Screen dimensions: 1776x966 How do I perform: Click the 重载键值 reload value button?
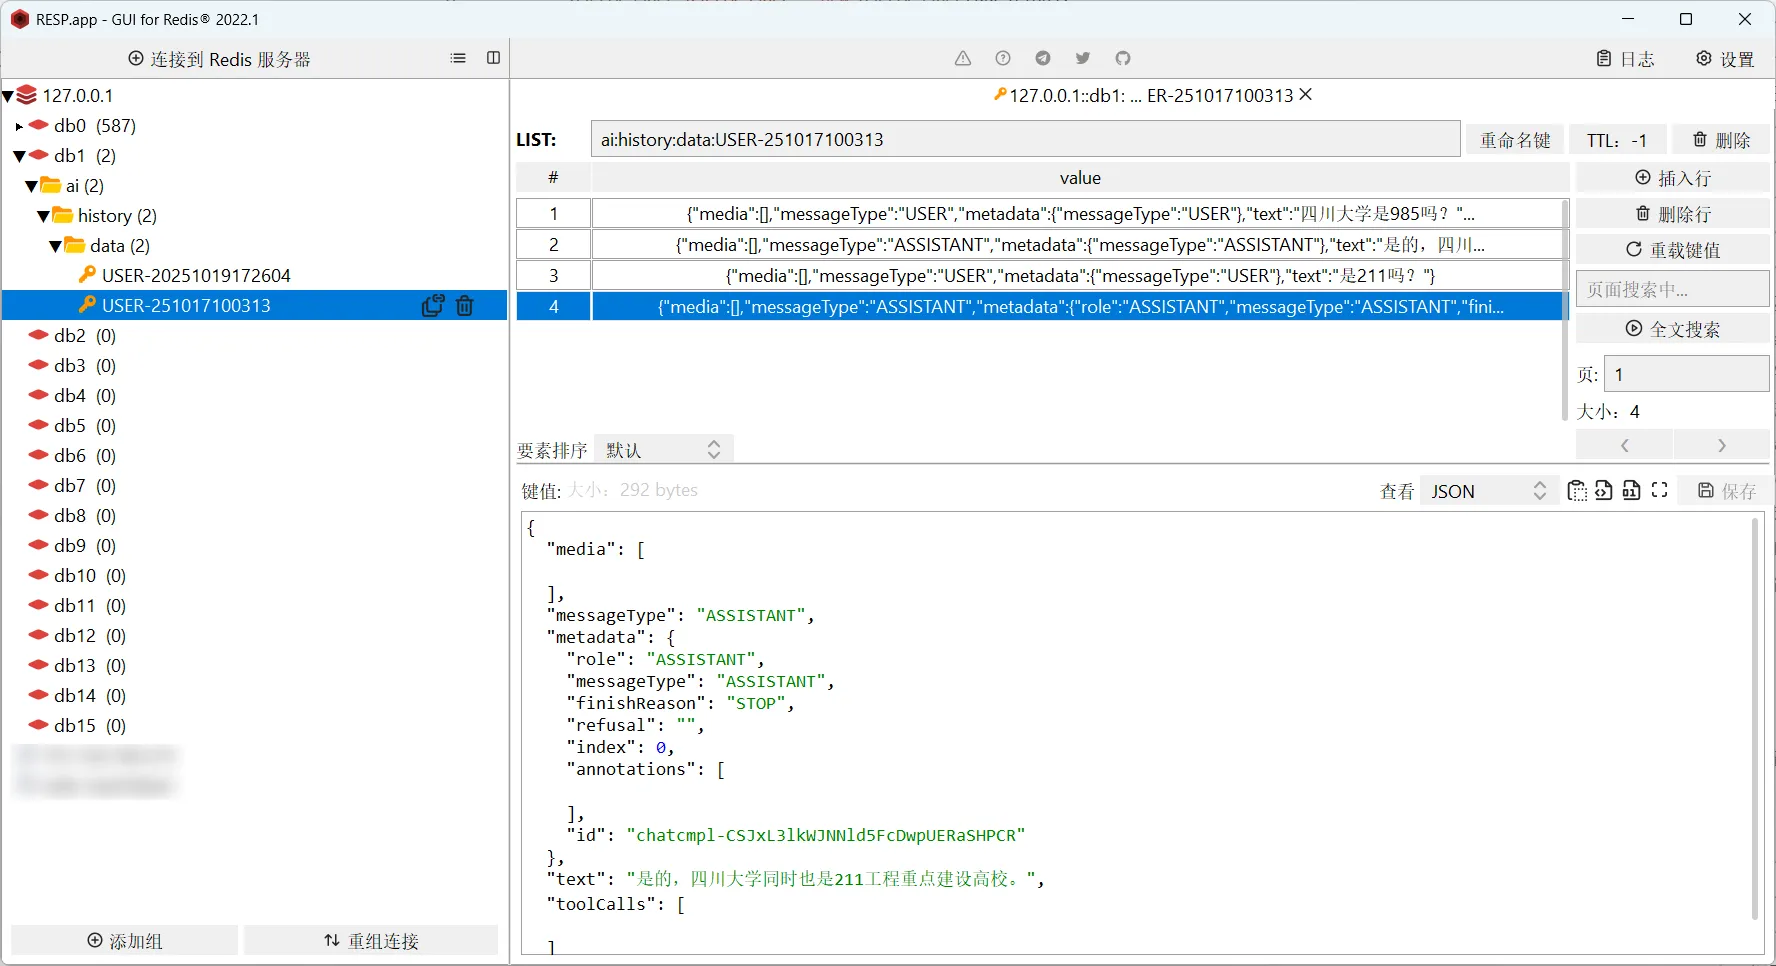[x=1672, y=250]
